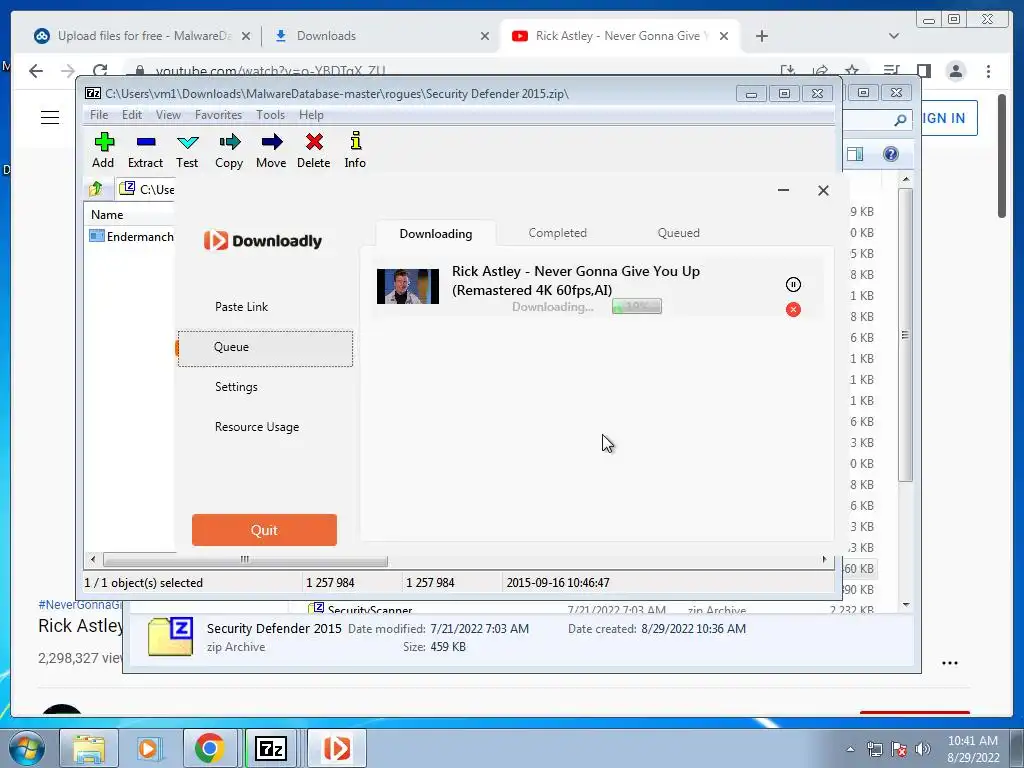This screenshot has width=1024, height=768.
Task: Run Test on the archive
Action: click(x=187, y=150)
